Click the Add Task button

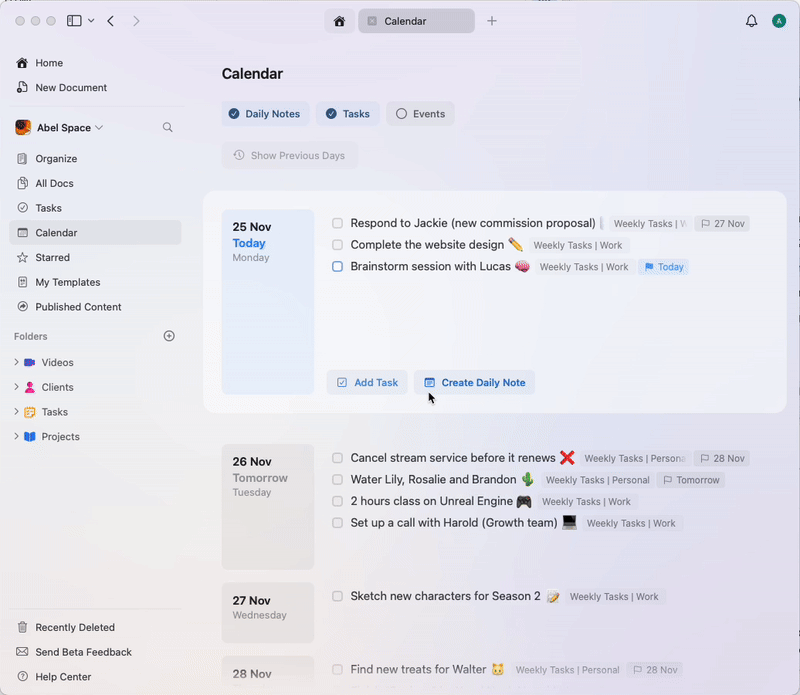coord(368,382)
